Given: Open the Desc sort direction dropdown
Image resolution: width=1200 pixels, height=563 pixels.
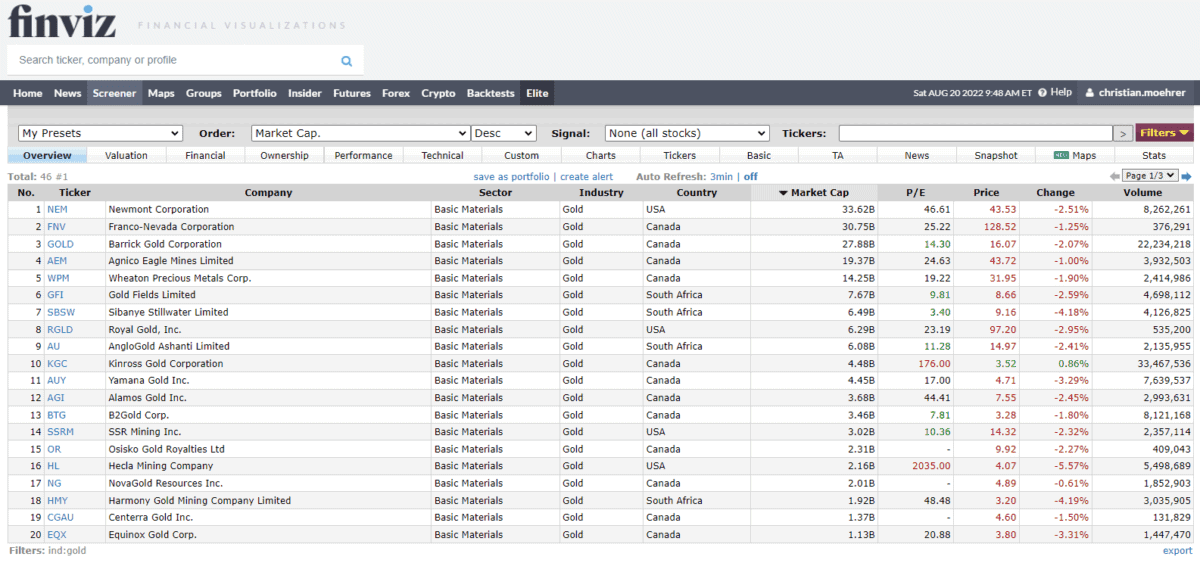Looking at the screenshot, I should (504, 133).
